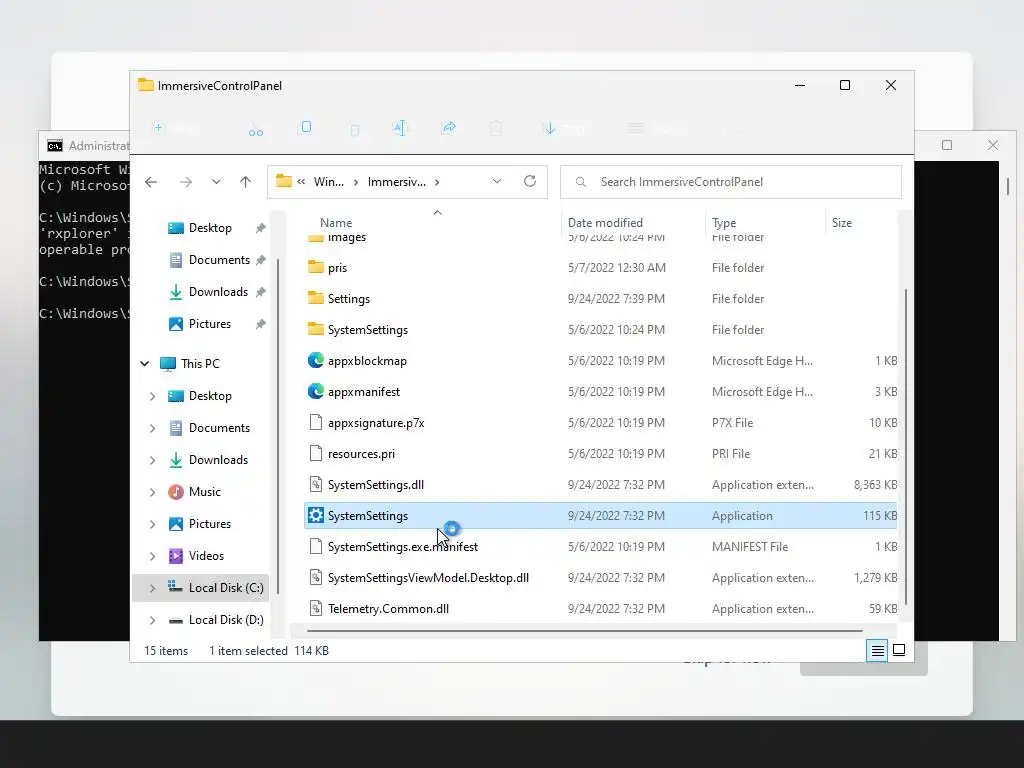Open Desktop in Quick access
Viewport: 1024px width, 768px height.
(x=210, y=228)
